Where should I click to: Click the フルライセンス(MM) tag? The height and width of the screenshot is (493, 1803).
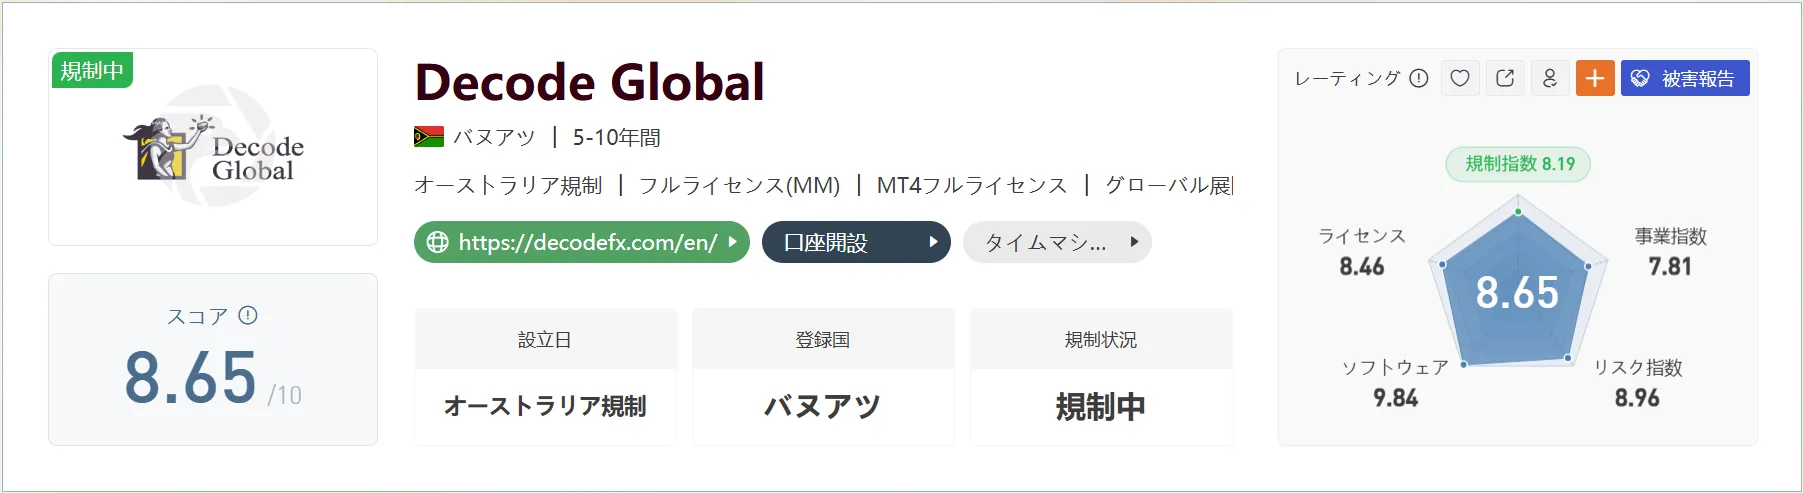pos(739,186)
